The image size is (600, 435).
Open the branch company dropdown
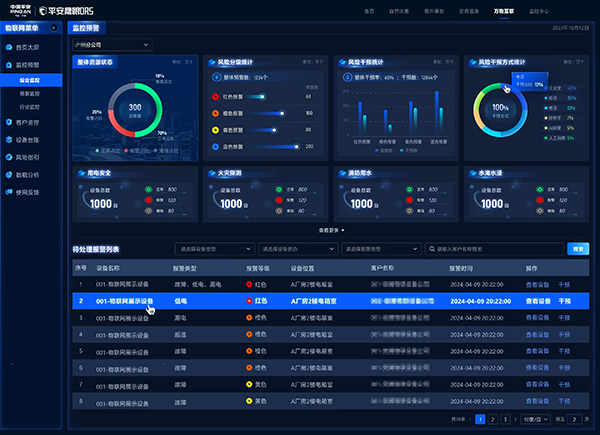[112, 45]
